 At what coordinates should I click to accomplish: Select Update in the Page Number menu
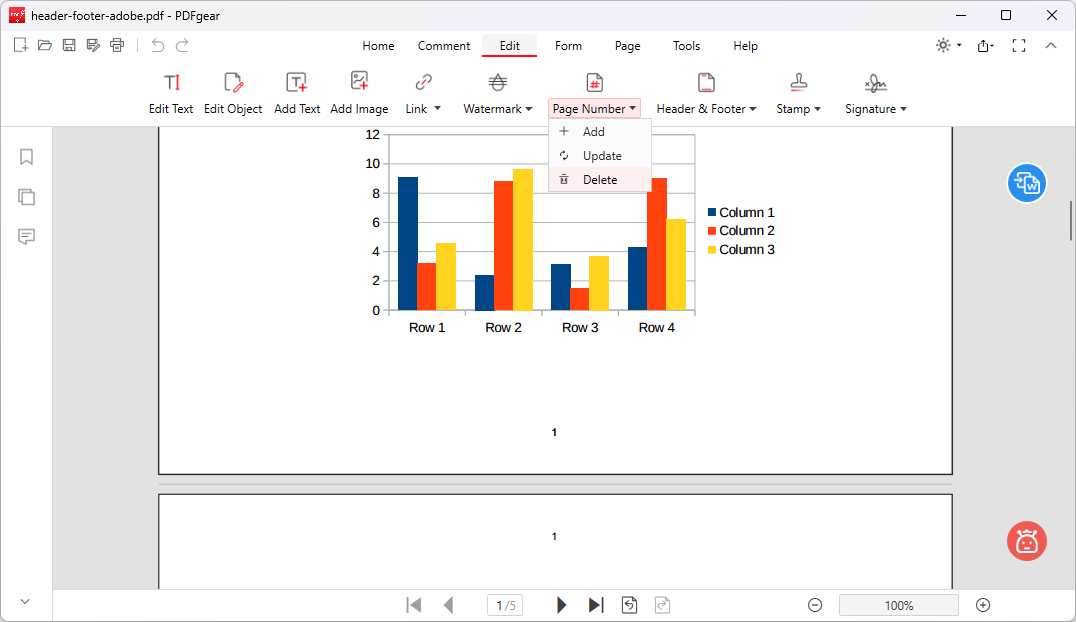pyautogui.click(x=602, y=156)
